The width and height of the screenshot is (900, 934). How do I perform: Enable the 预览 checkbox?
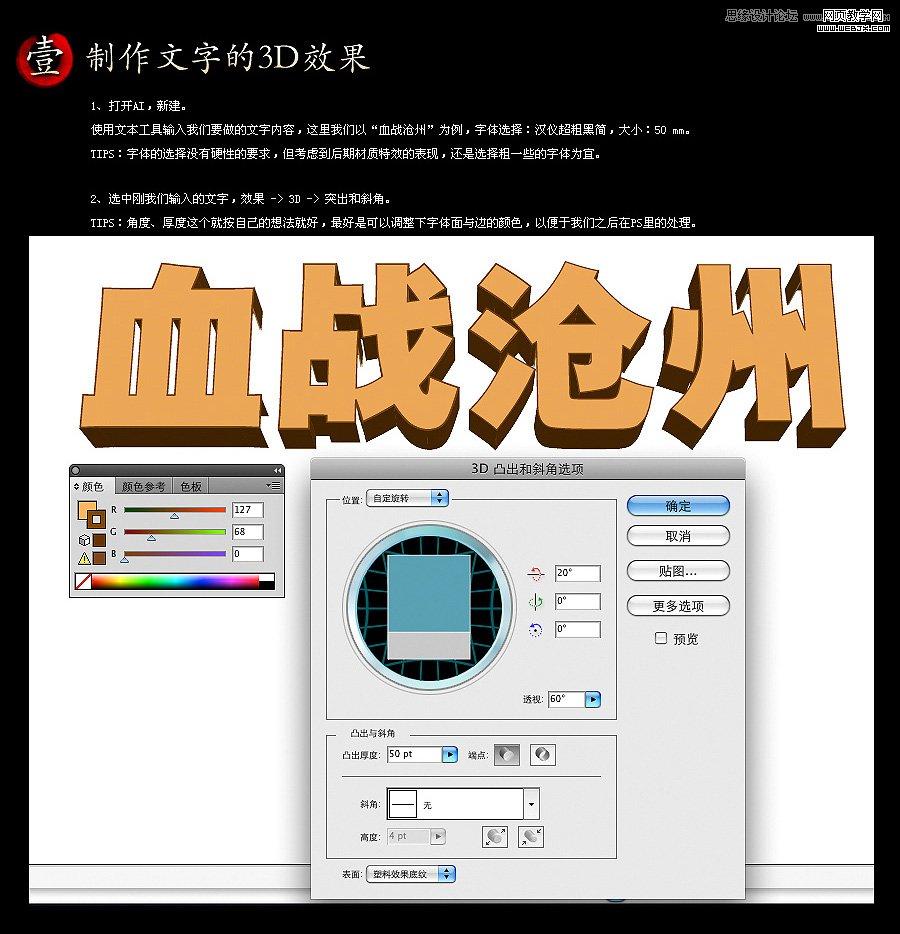click(661, 639)
